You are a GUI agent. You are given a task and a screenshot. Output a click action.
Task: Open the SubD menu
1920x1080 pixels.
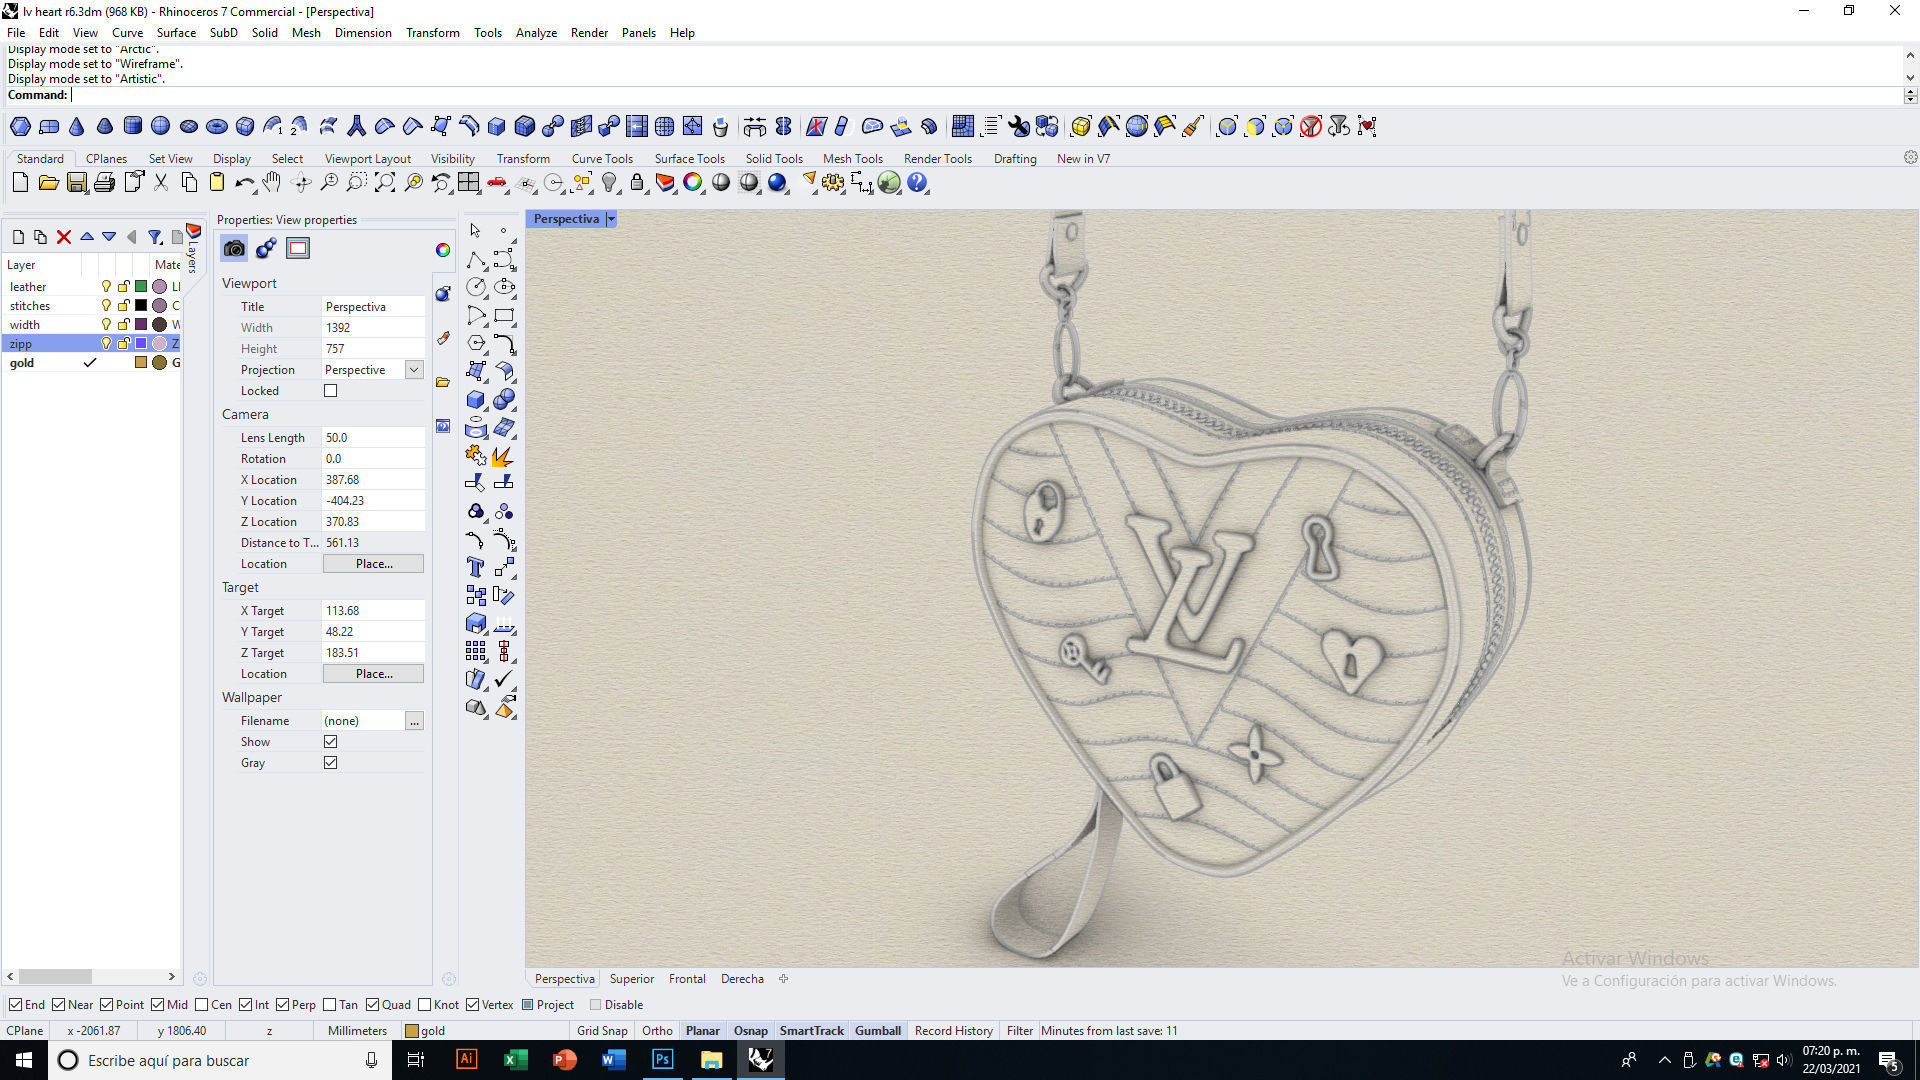[x=224, y=33]
